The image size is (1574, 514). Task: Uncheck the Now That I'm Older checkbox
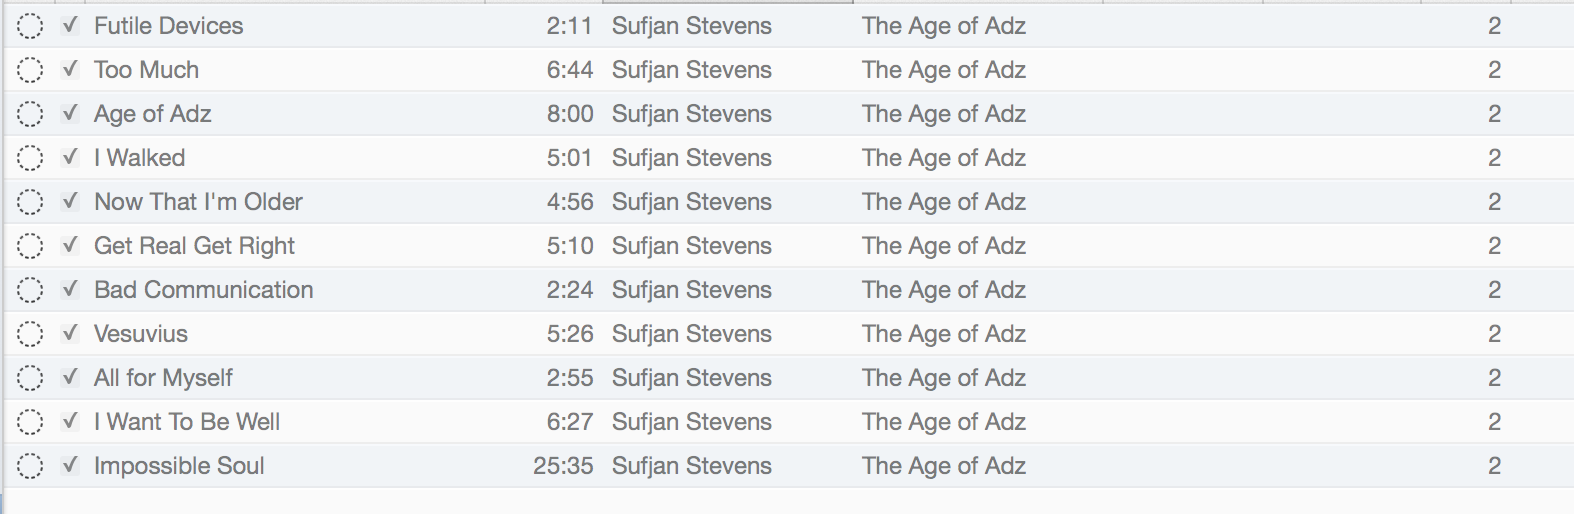70,201
